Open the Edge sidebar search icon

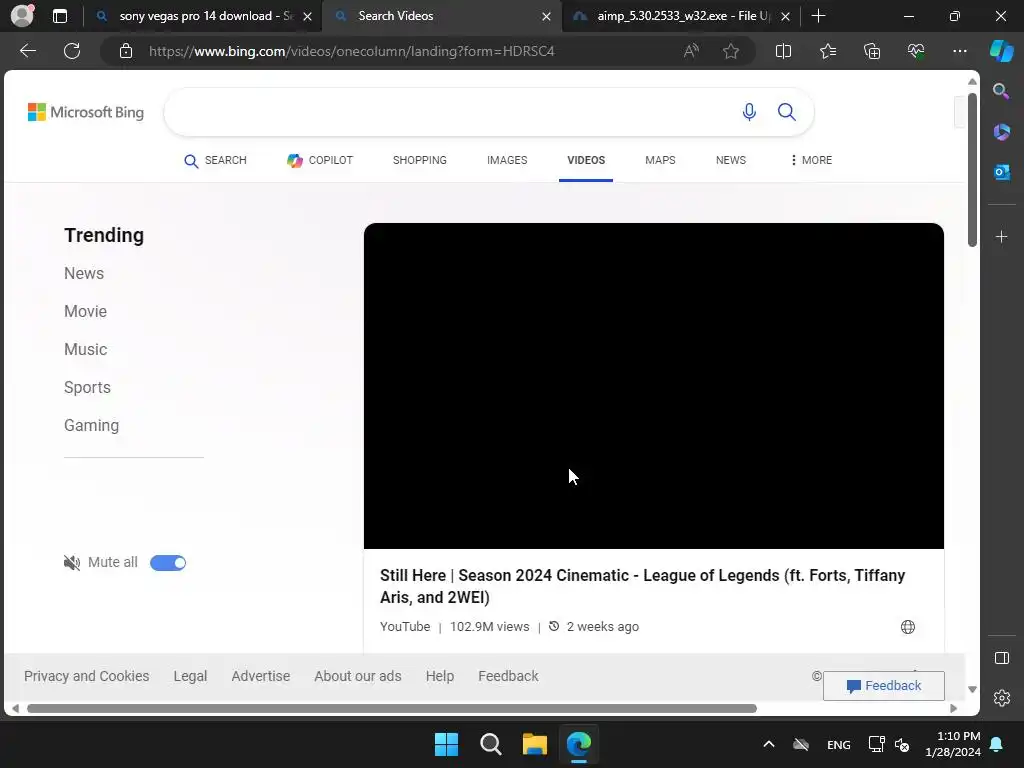[x=1001, y=91]
